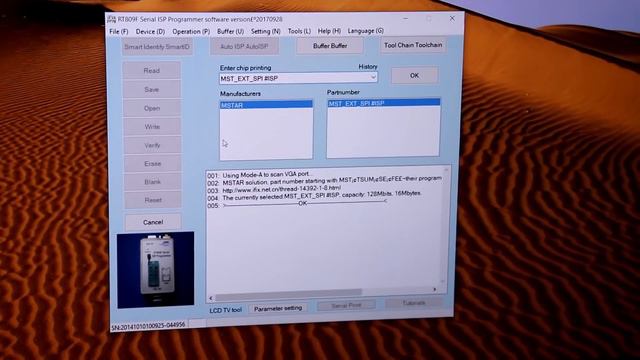Open the Buffer (U) menu
Image resolution: width=640 pixels, height=360 pixels.
click(x=230, y=31)
